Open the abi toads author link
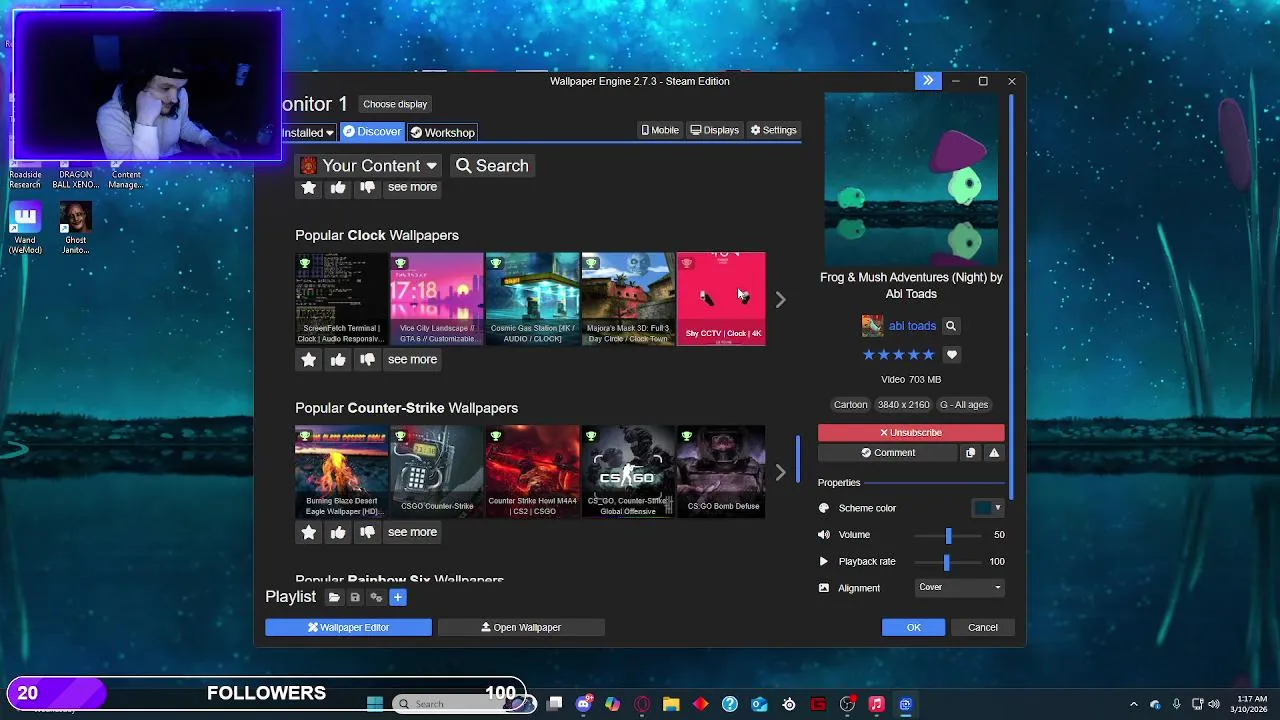1280x720 pixels. click(x=912, y=326)
